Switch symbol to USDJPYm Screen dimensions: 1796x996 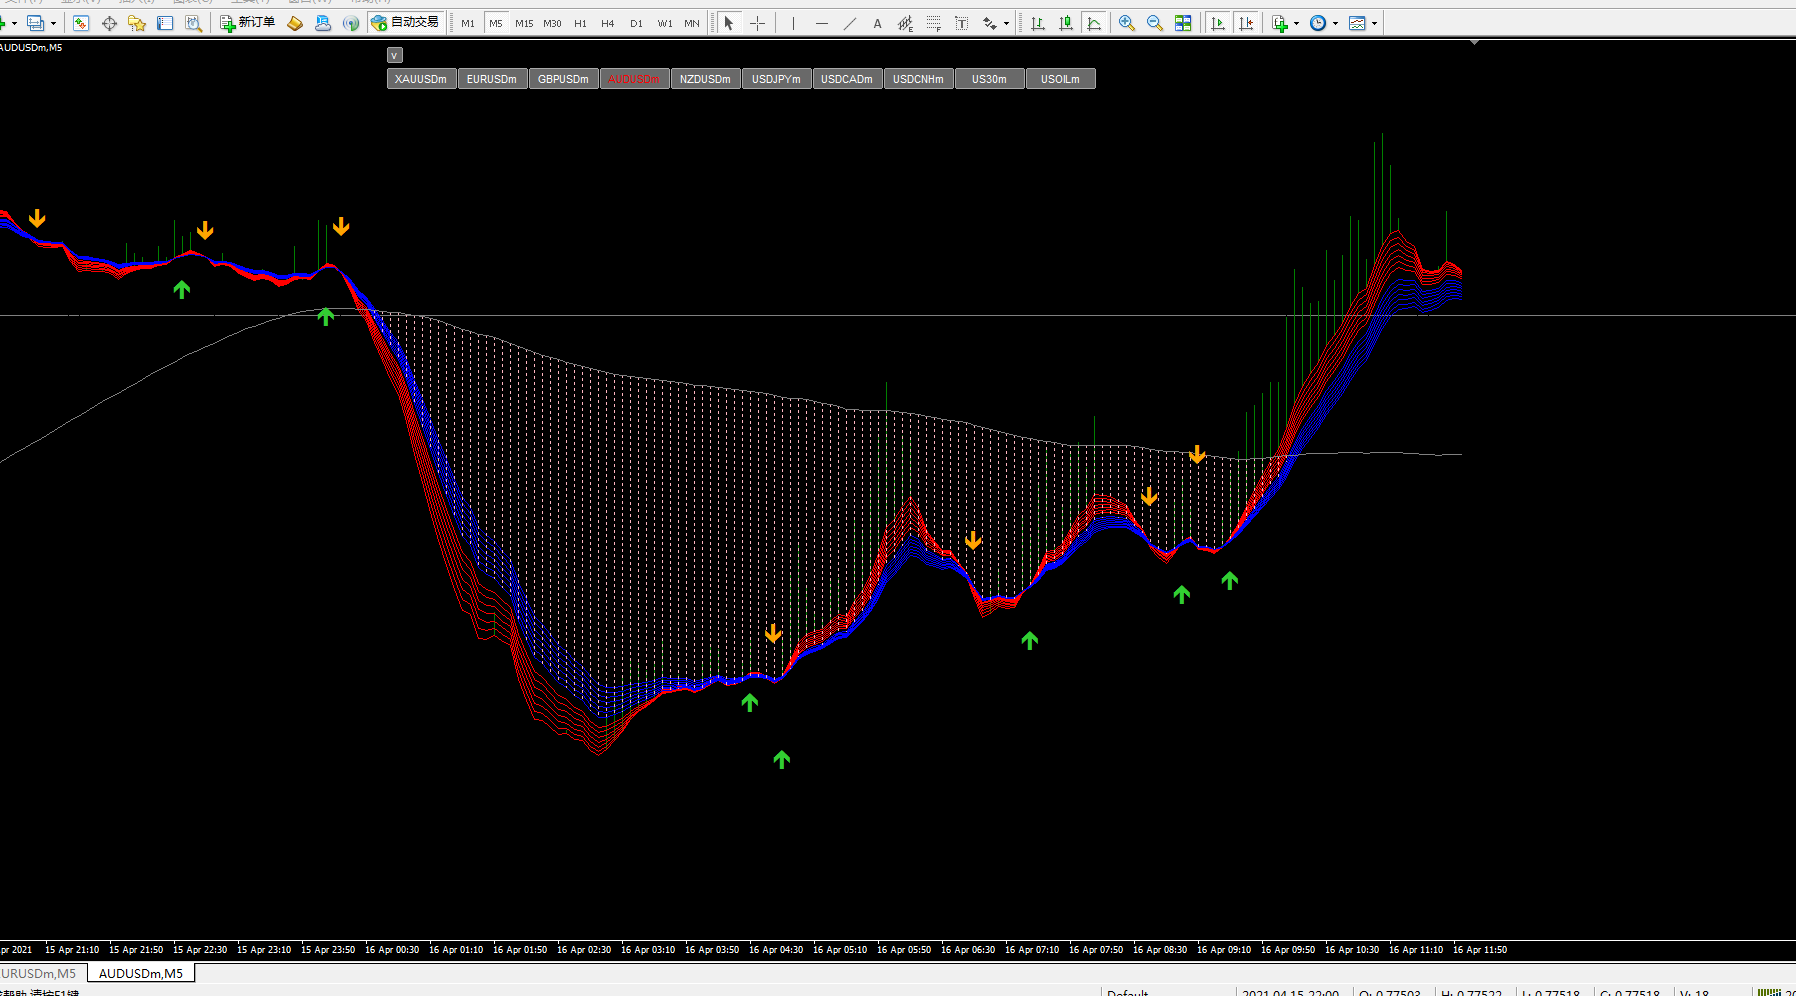tap(776, 79)
